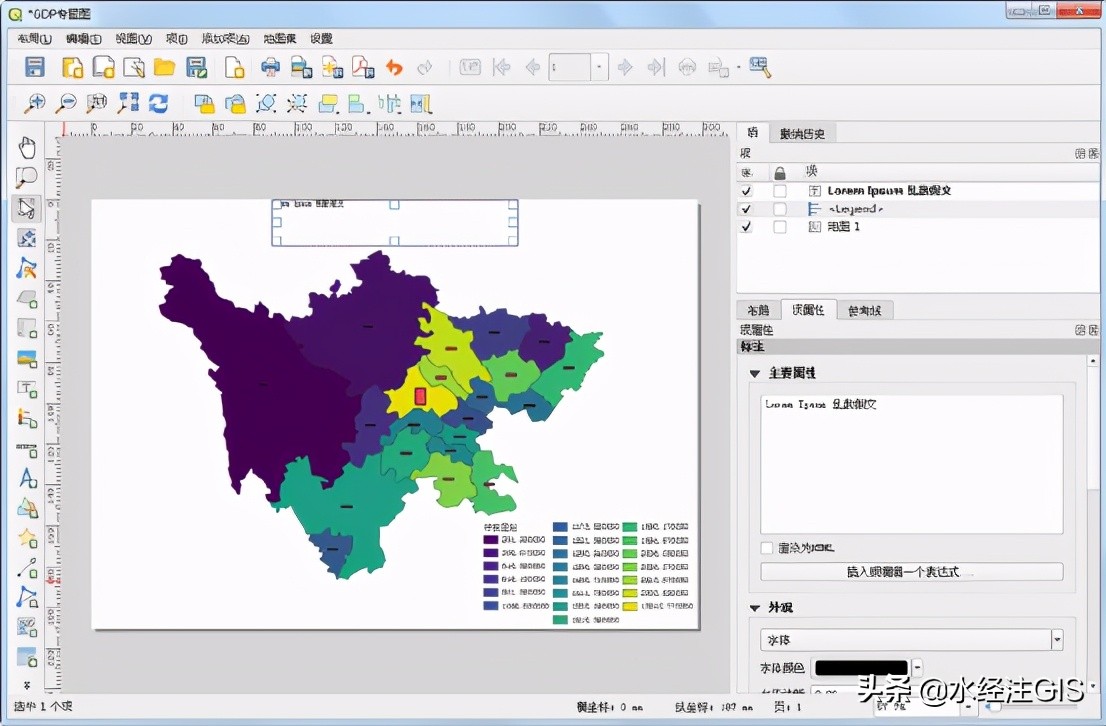Export layout as image

(301, 67)
